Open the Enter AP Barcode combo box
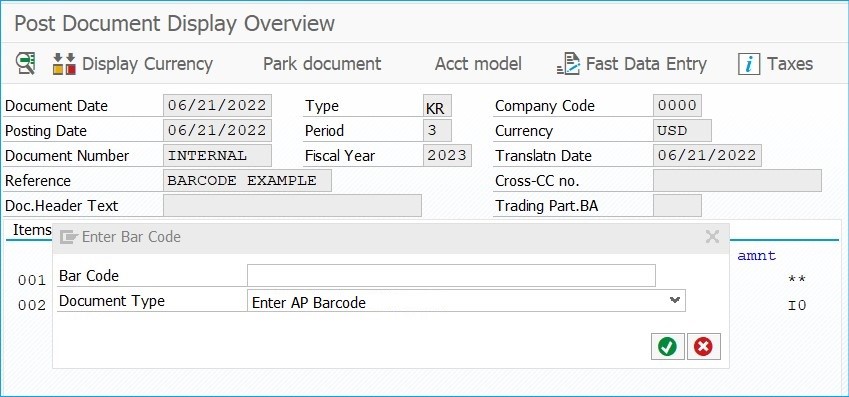Viewport: 849px width, 397px height. 466,301
